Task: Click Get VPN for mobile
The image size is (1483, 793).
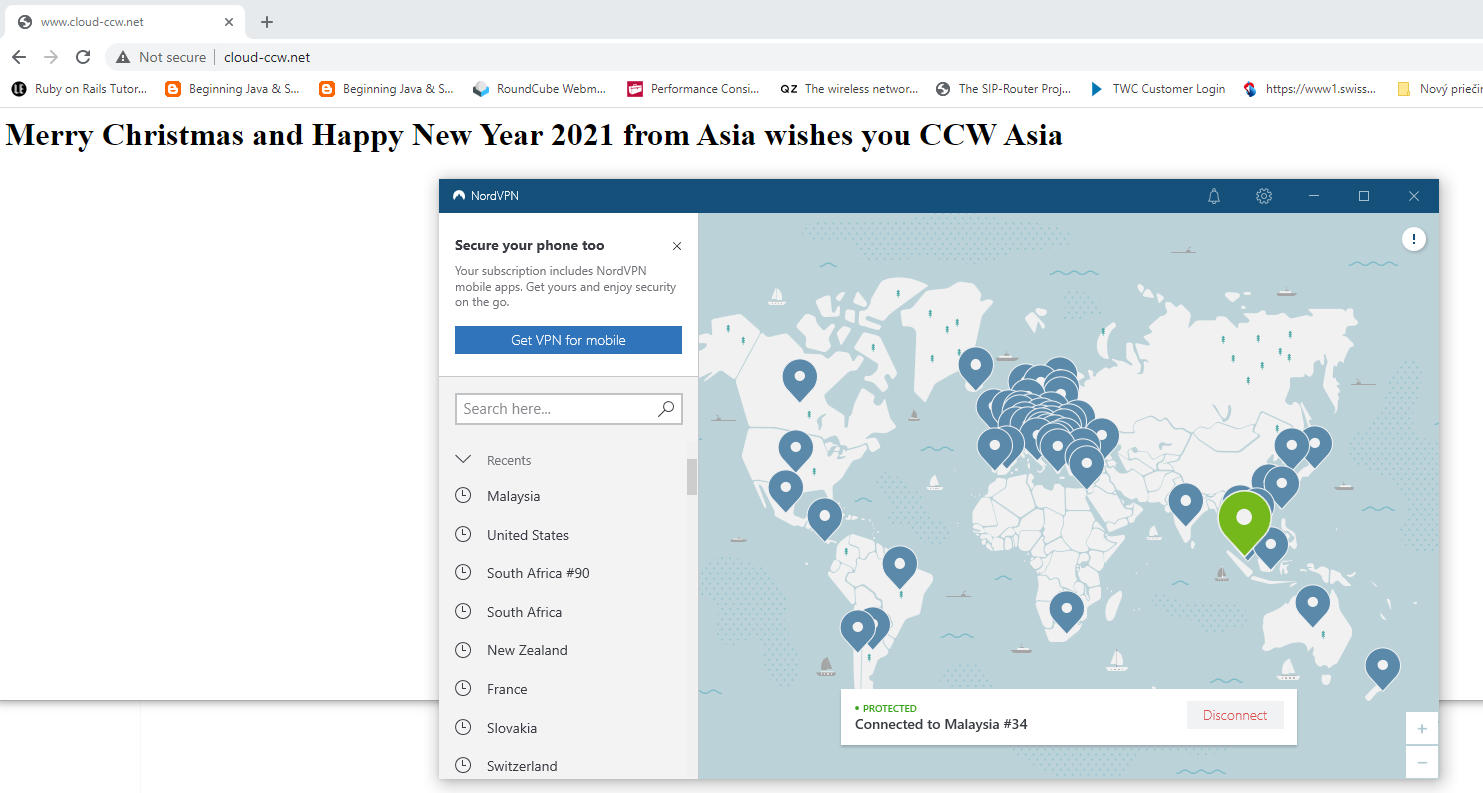Action: pos(568,340)
